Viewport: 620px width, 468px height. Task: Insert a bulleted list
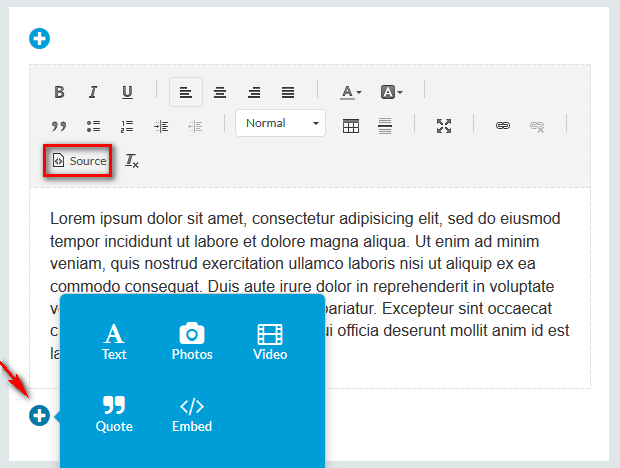click(93, 126)
